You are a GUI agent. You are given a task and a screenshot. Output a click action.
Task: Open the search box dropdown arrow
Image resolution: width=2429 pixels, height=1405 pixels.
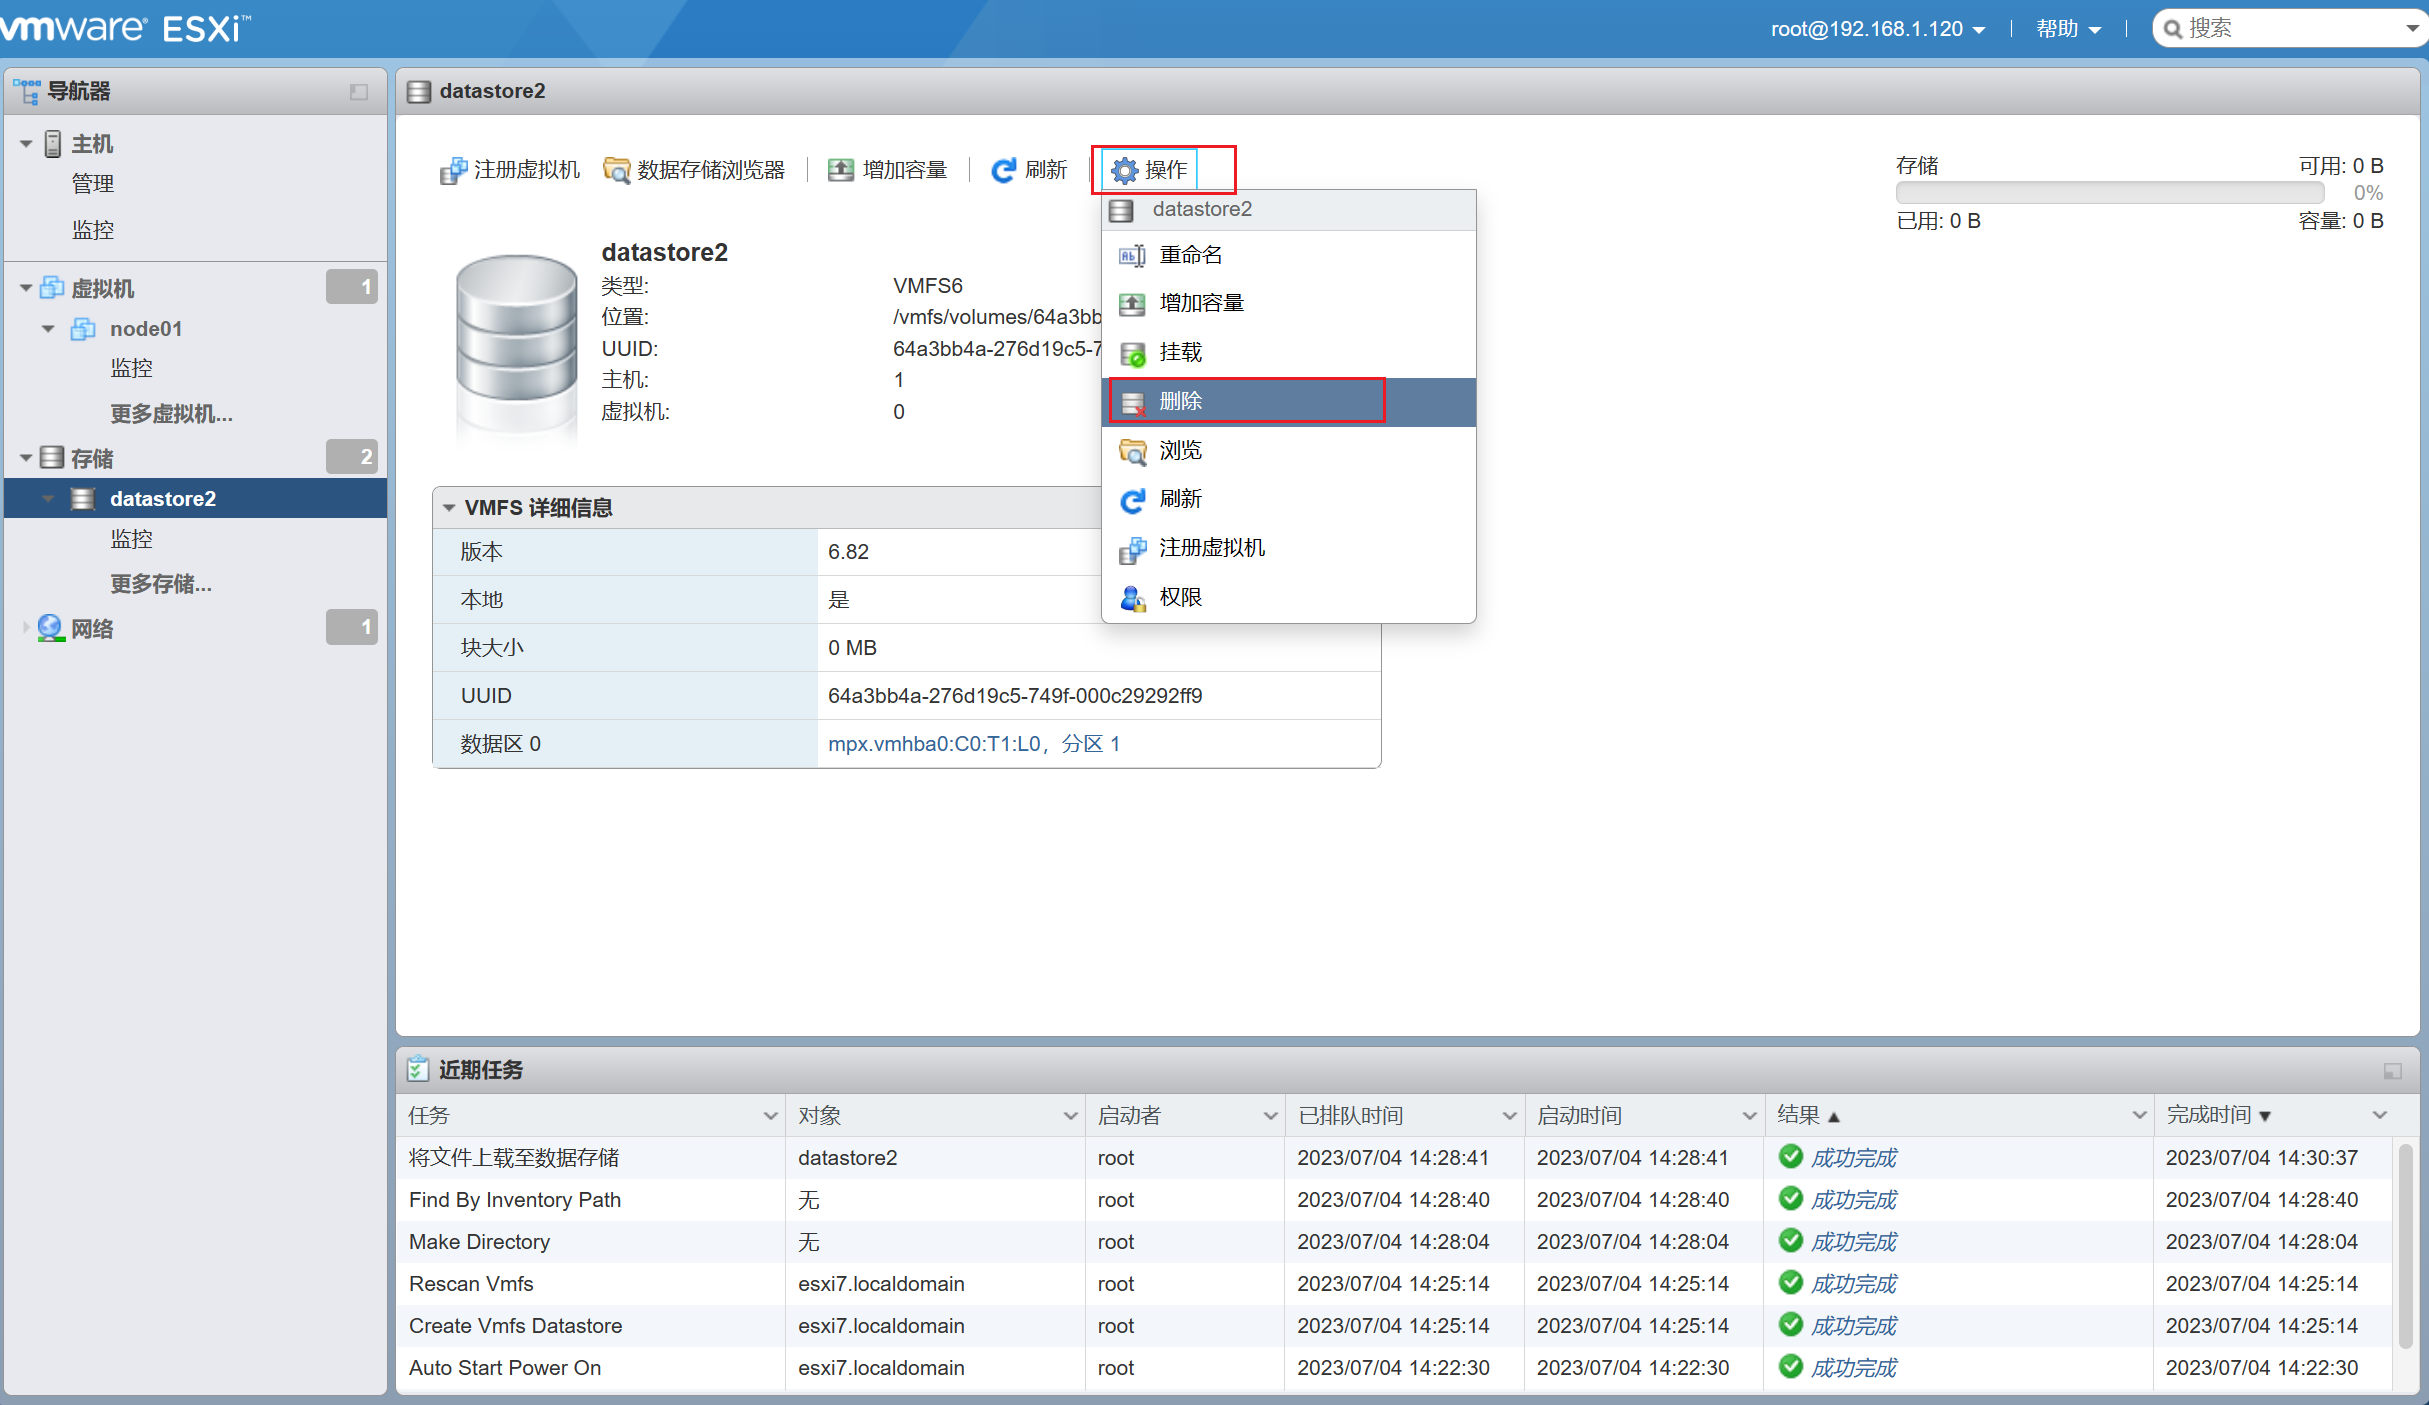pos(2413,29)
